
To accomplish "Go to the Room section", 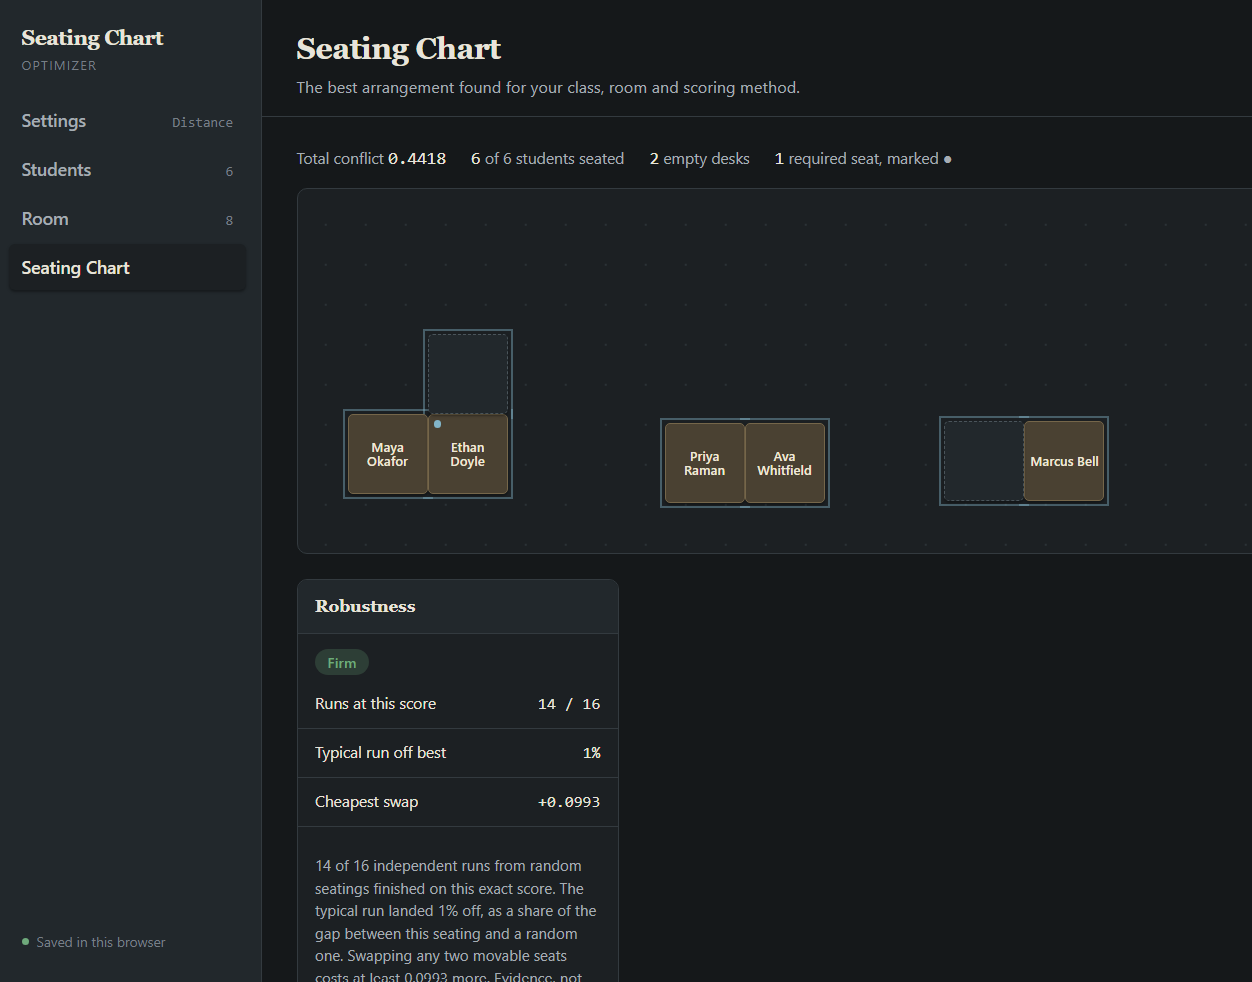I will tap(127, 219).
